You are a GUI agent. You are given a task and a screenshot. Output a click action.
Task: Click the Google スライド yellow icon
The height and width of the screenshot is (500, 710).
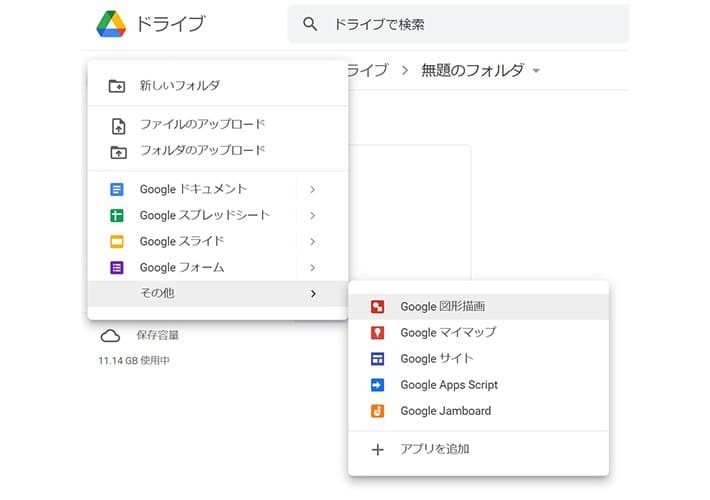(x=117, y=241)
